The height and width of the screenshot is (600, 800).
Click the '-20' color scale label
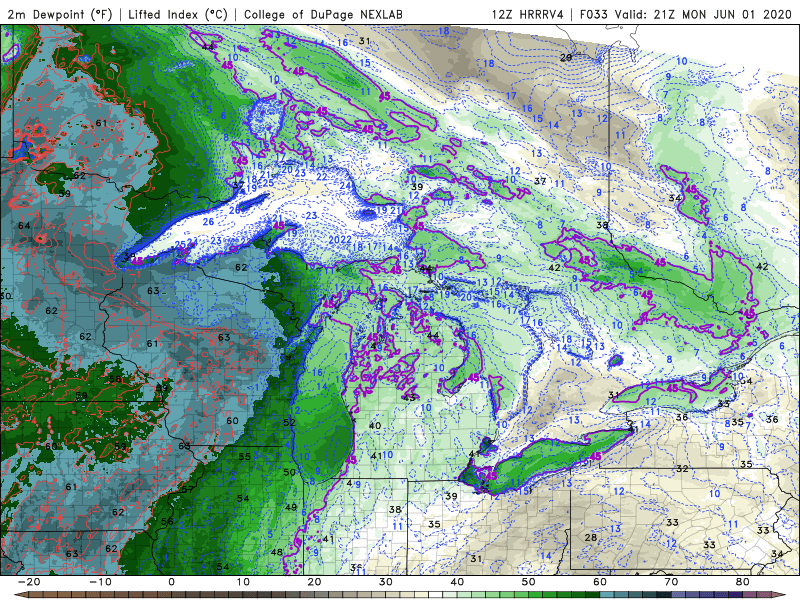point(29,582)
